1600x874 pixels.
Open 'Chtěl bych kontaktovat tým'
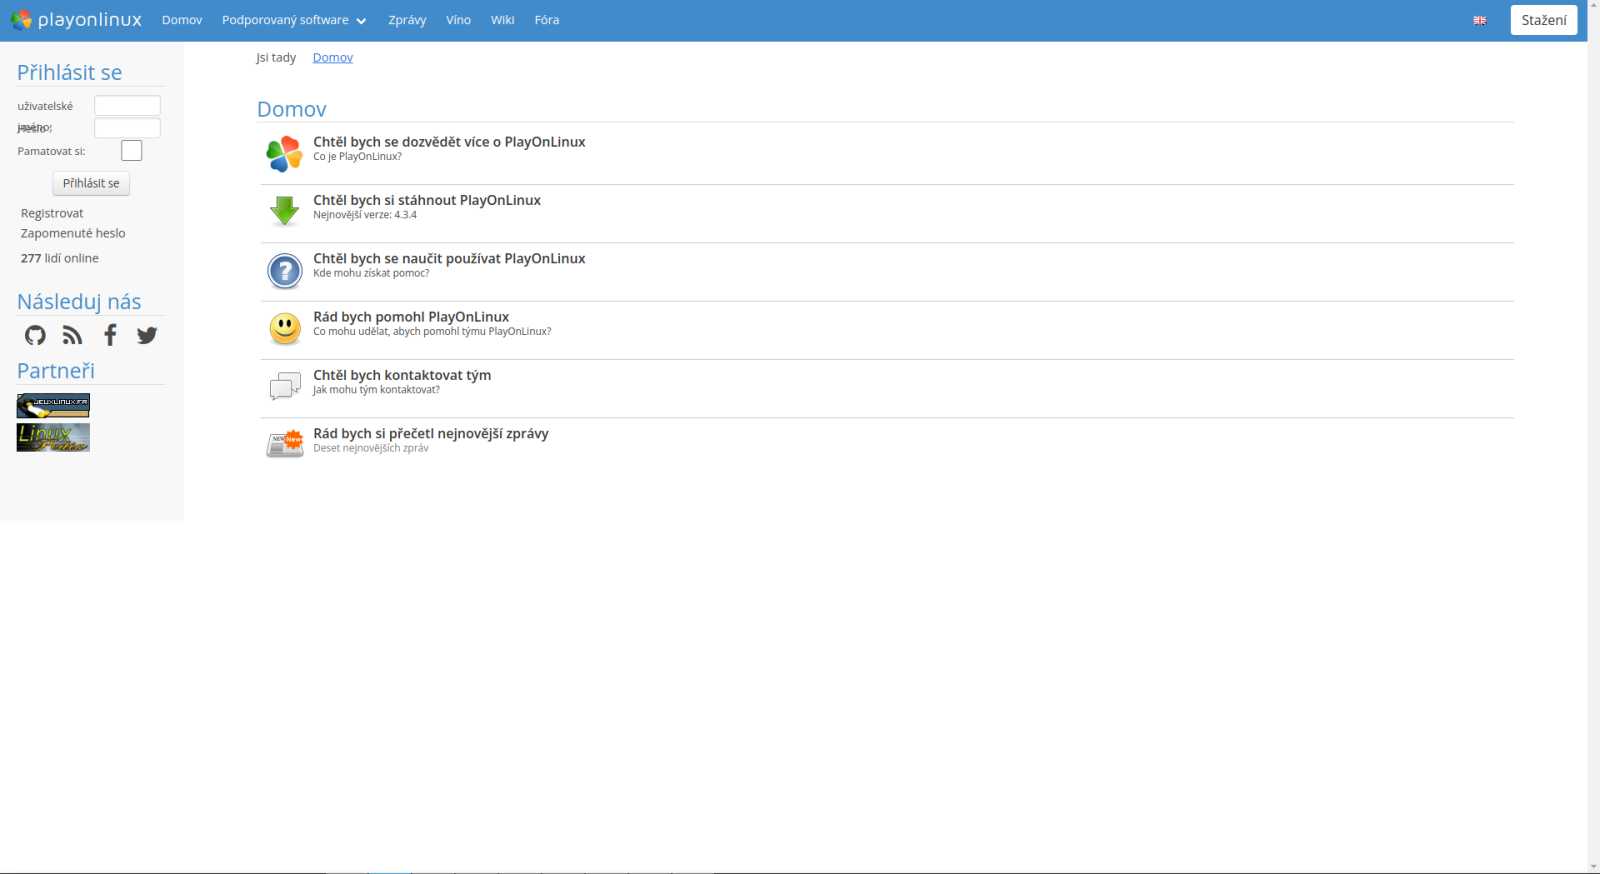pos(402,375)
